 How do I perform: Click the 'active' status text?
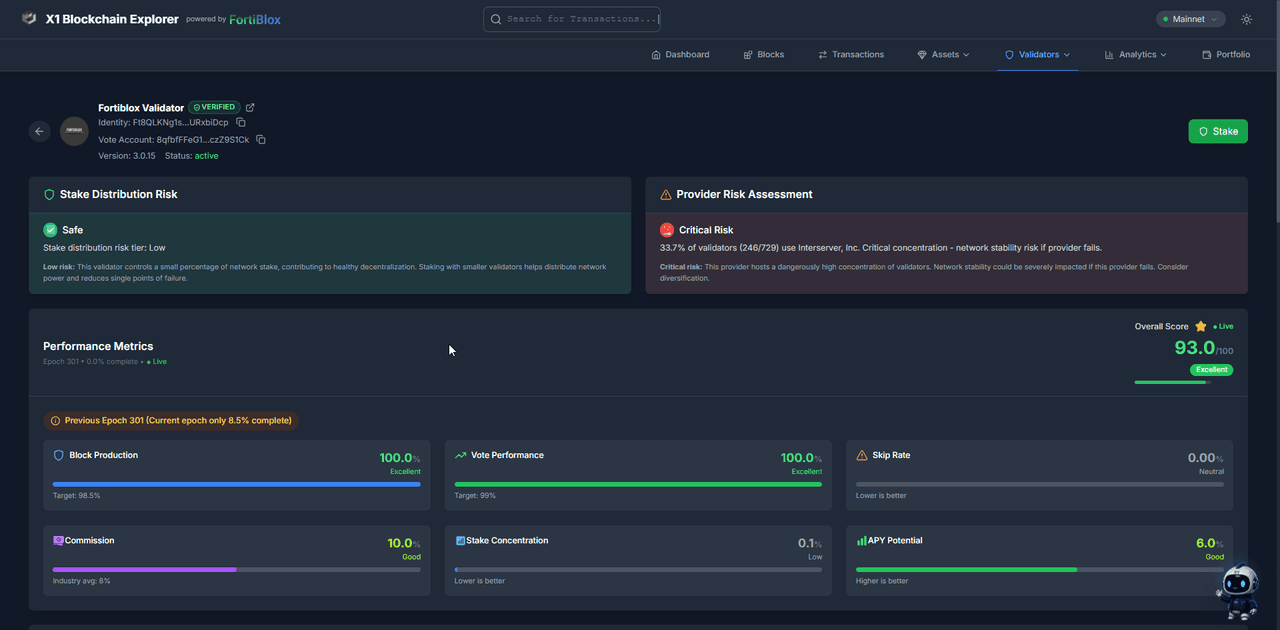(207, 156)
